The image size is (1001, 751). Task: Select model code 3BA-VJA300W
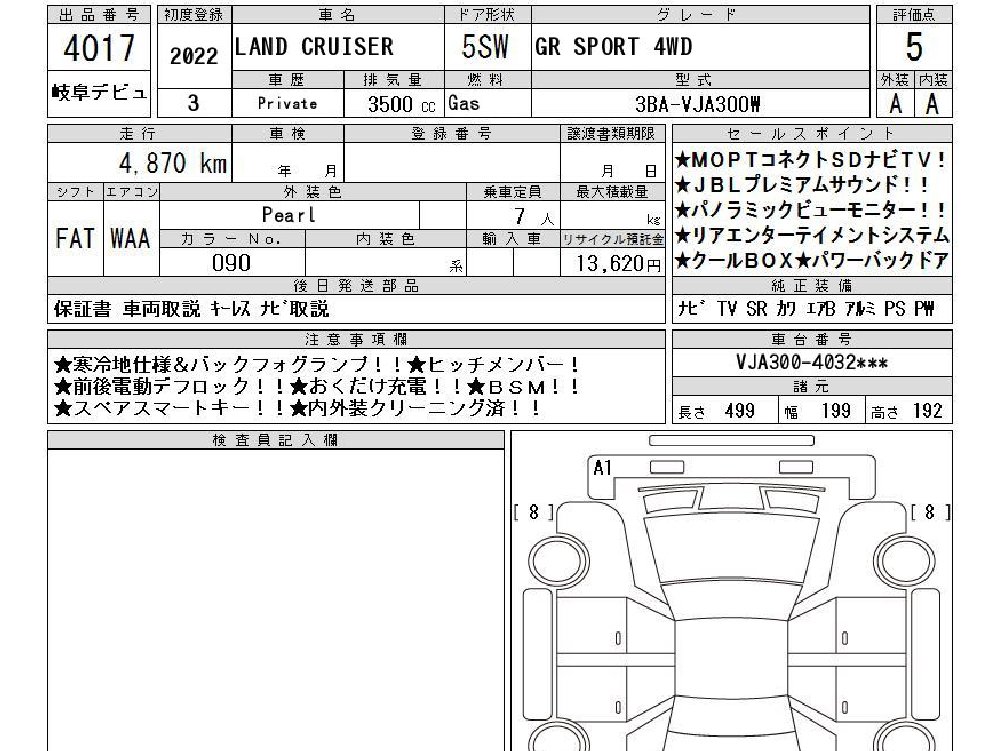coord(698,104)
